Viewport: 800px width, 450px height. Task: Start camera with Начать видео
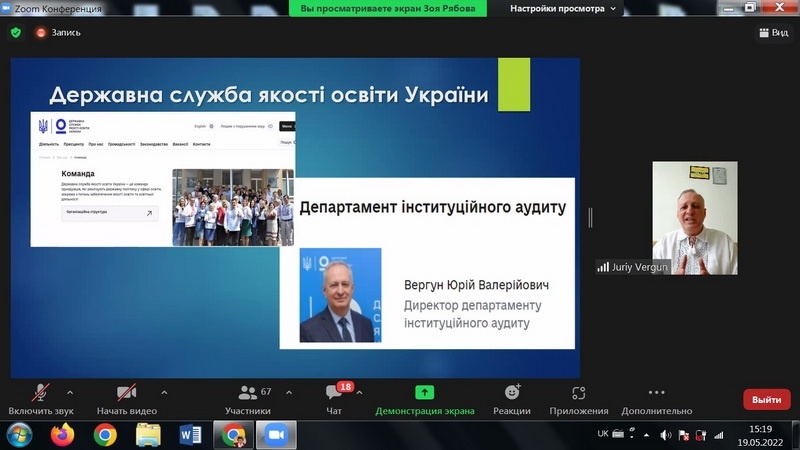[x=127, y=399]
